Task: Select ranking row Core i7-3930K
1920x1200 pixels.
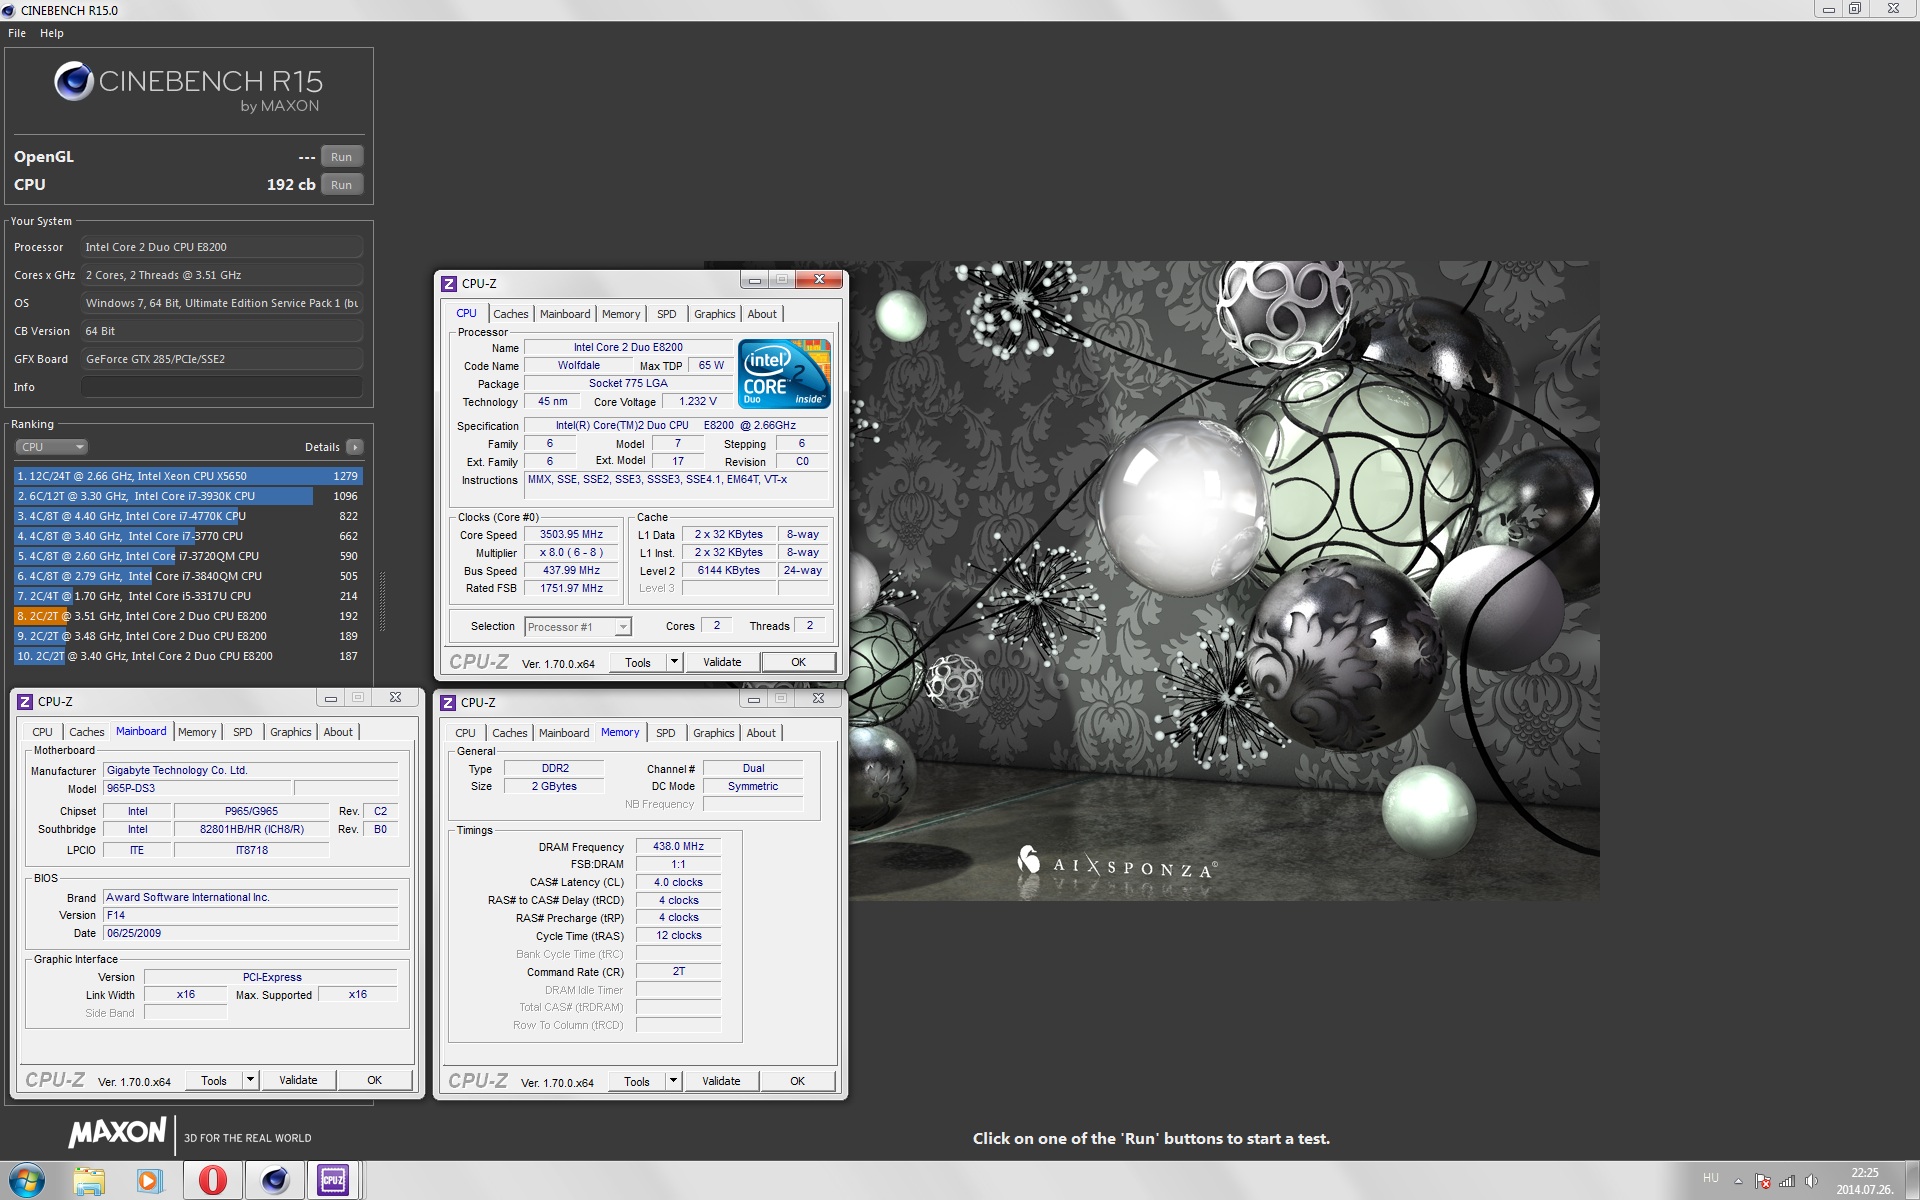Action: [187, 496]
